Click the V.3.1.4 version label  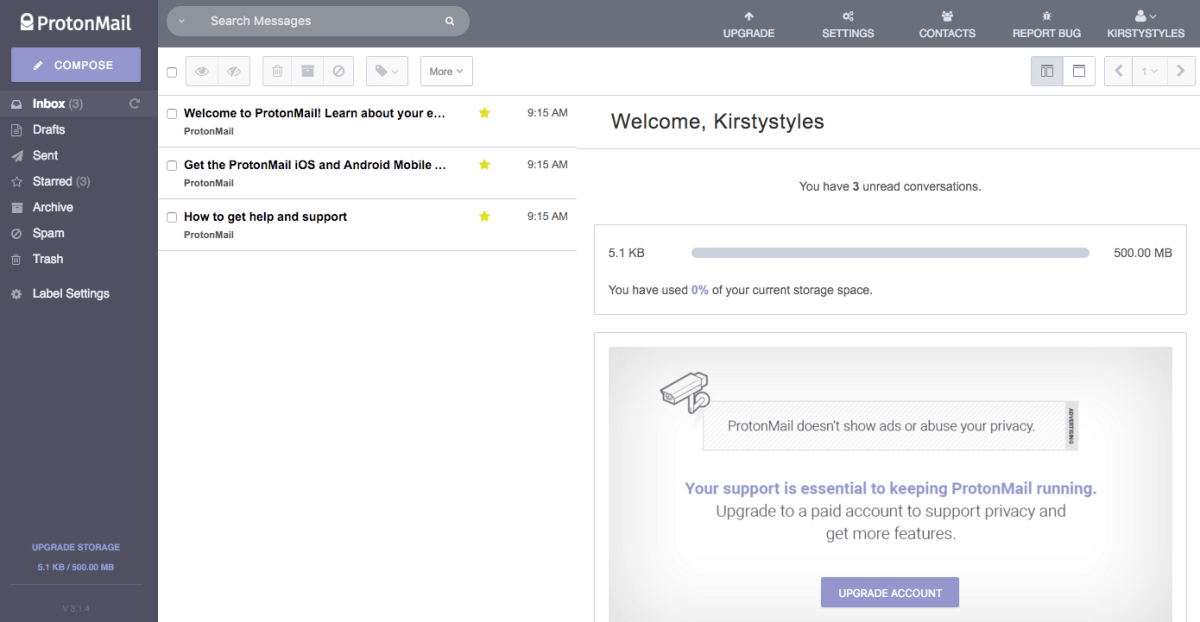(x=76, y=608)
